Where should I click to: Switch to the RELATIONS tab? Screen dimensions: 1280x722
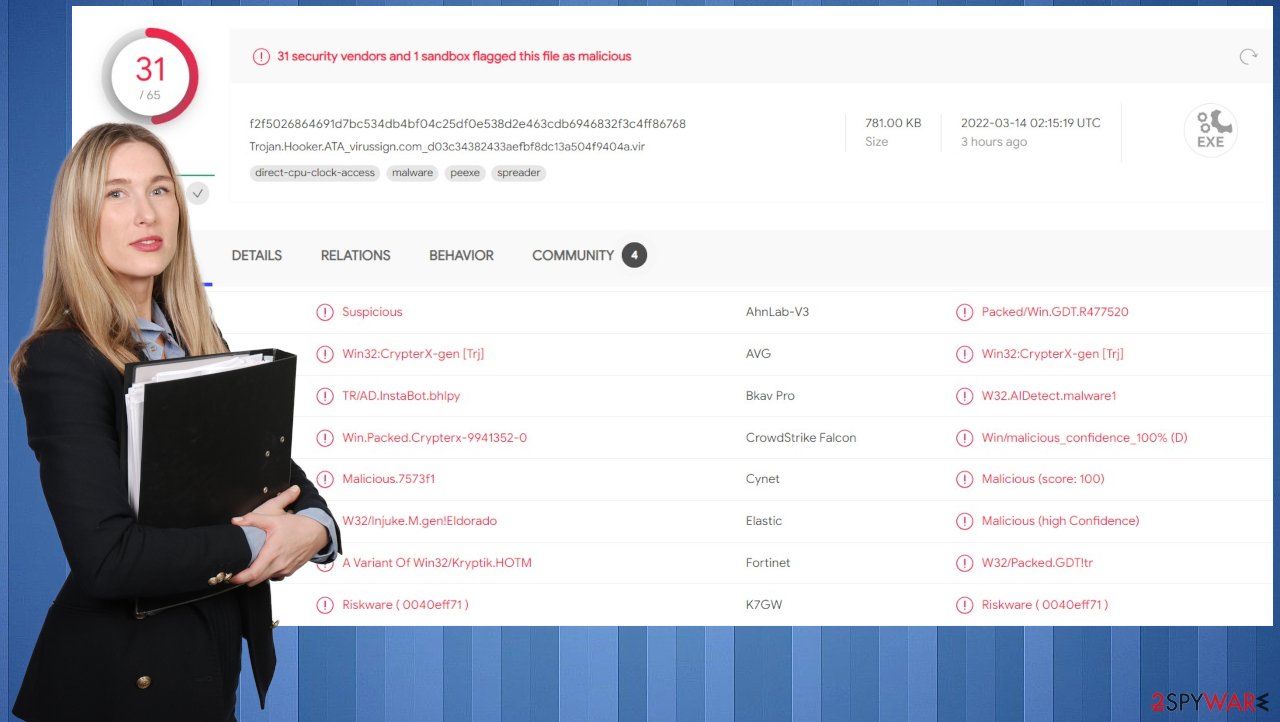355,256
